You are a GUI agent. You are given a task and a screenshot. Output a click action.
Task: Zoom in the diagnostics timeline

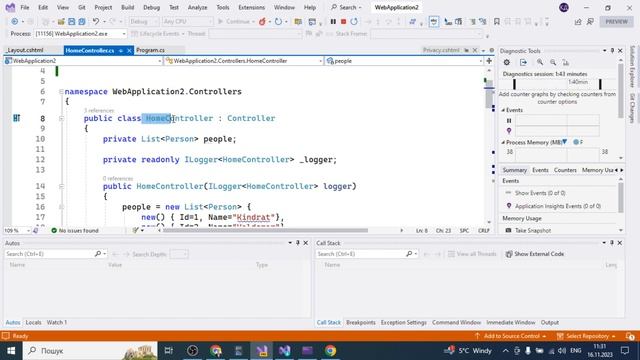coord(540,62)
